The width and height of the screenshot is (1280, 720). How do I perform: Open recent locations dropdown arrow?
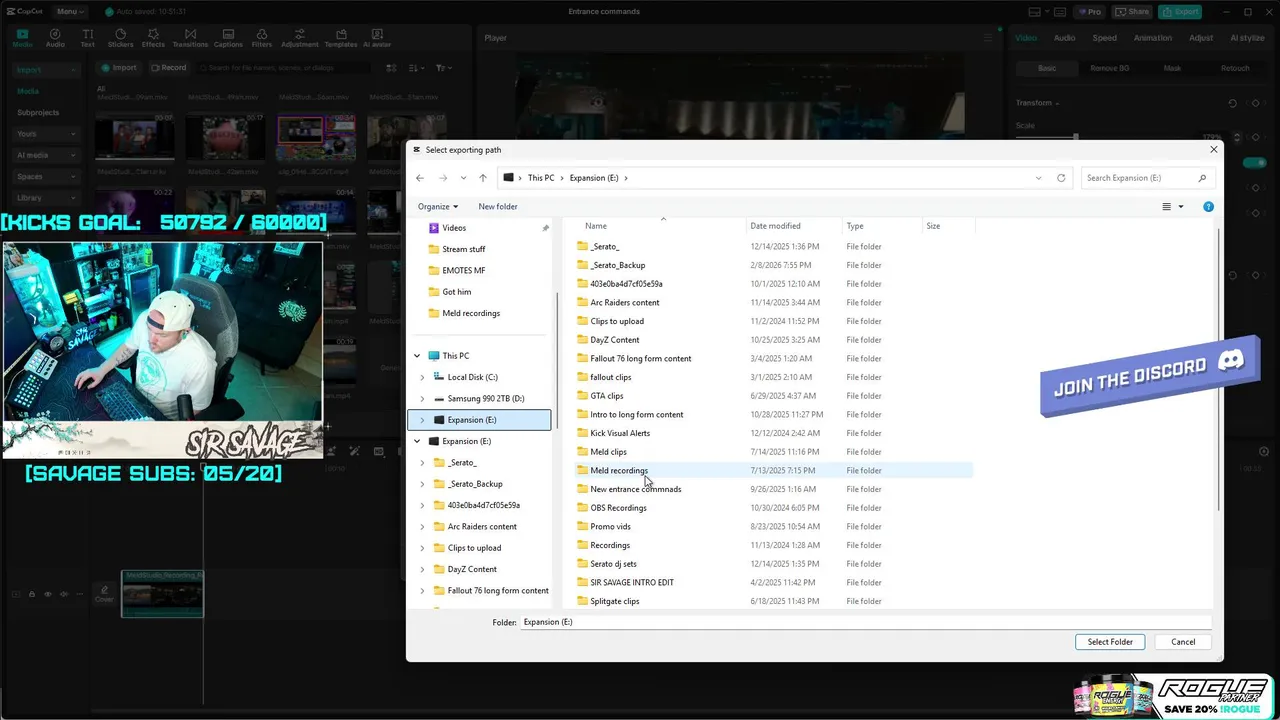pyautogui.click(x=463, y=178)
